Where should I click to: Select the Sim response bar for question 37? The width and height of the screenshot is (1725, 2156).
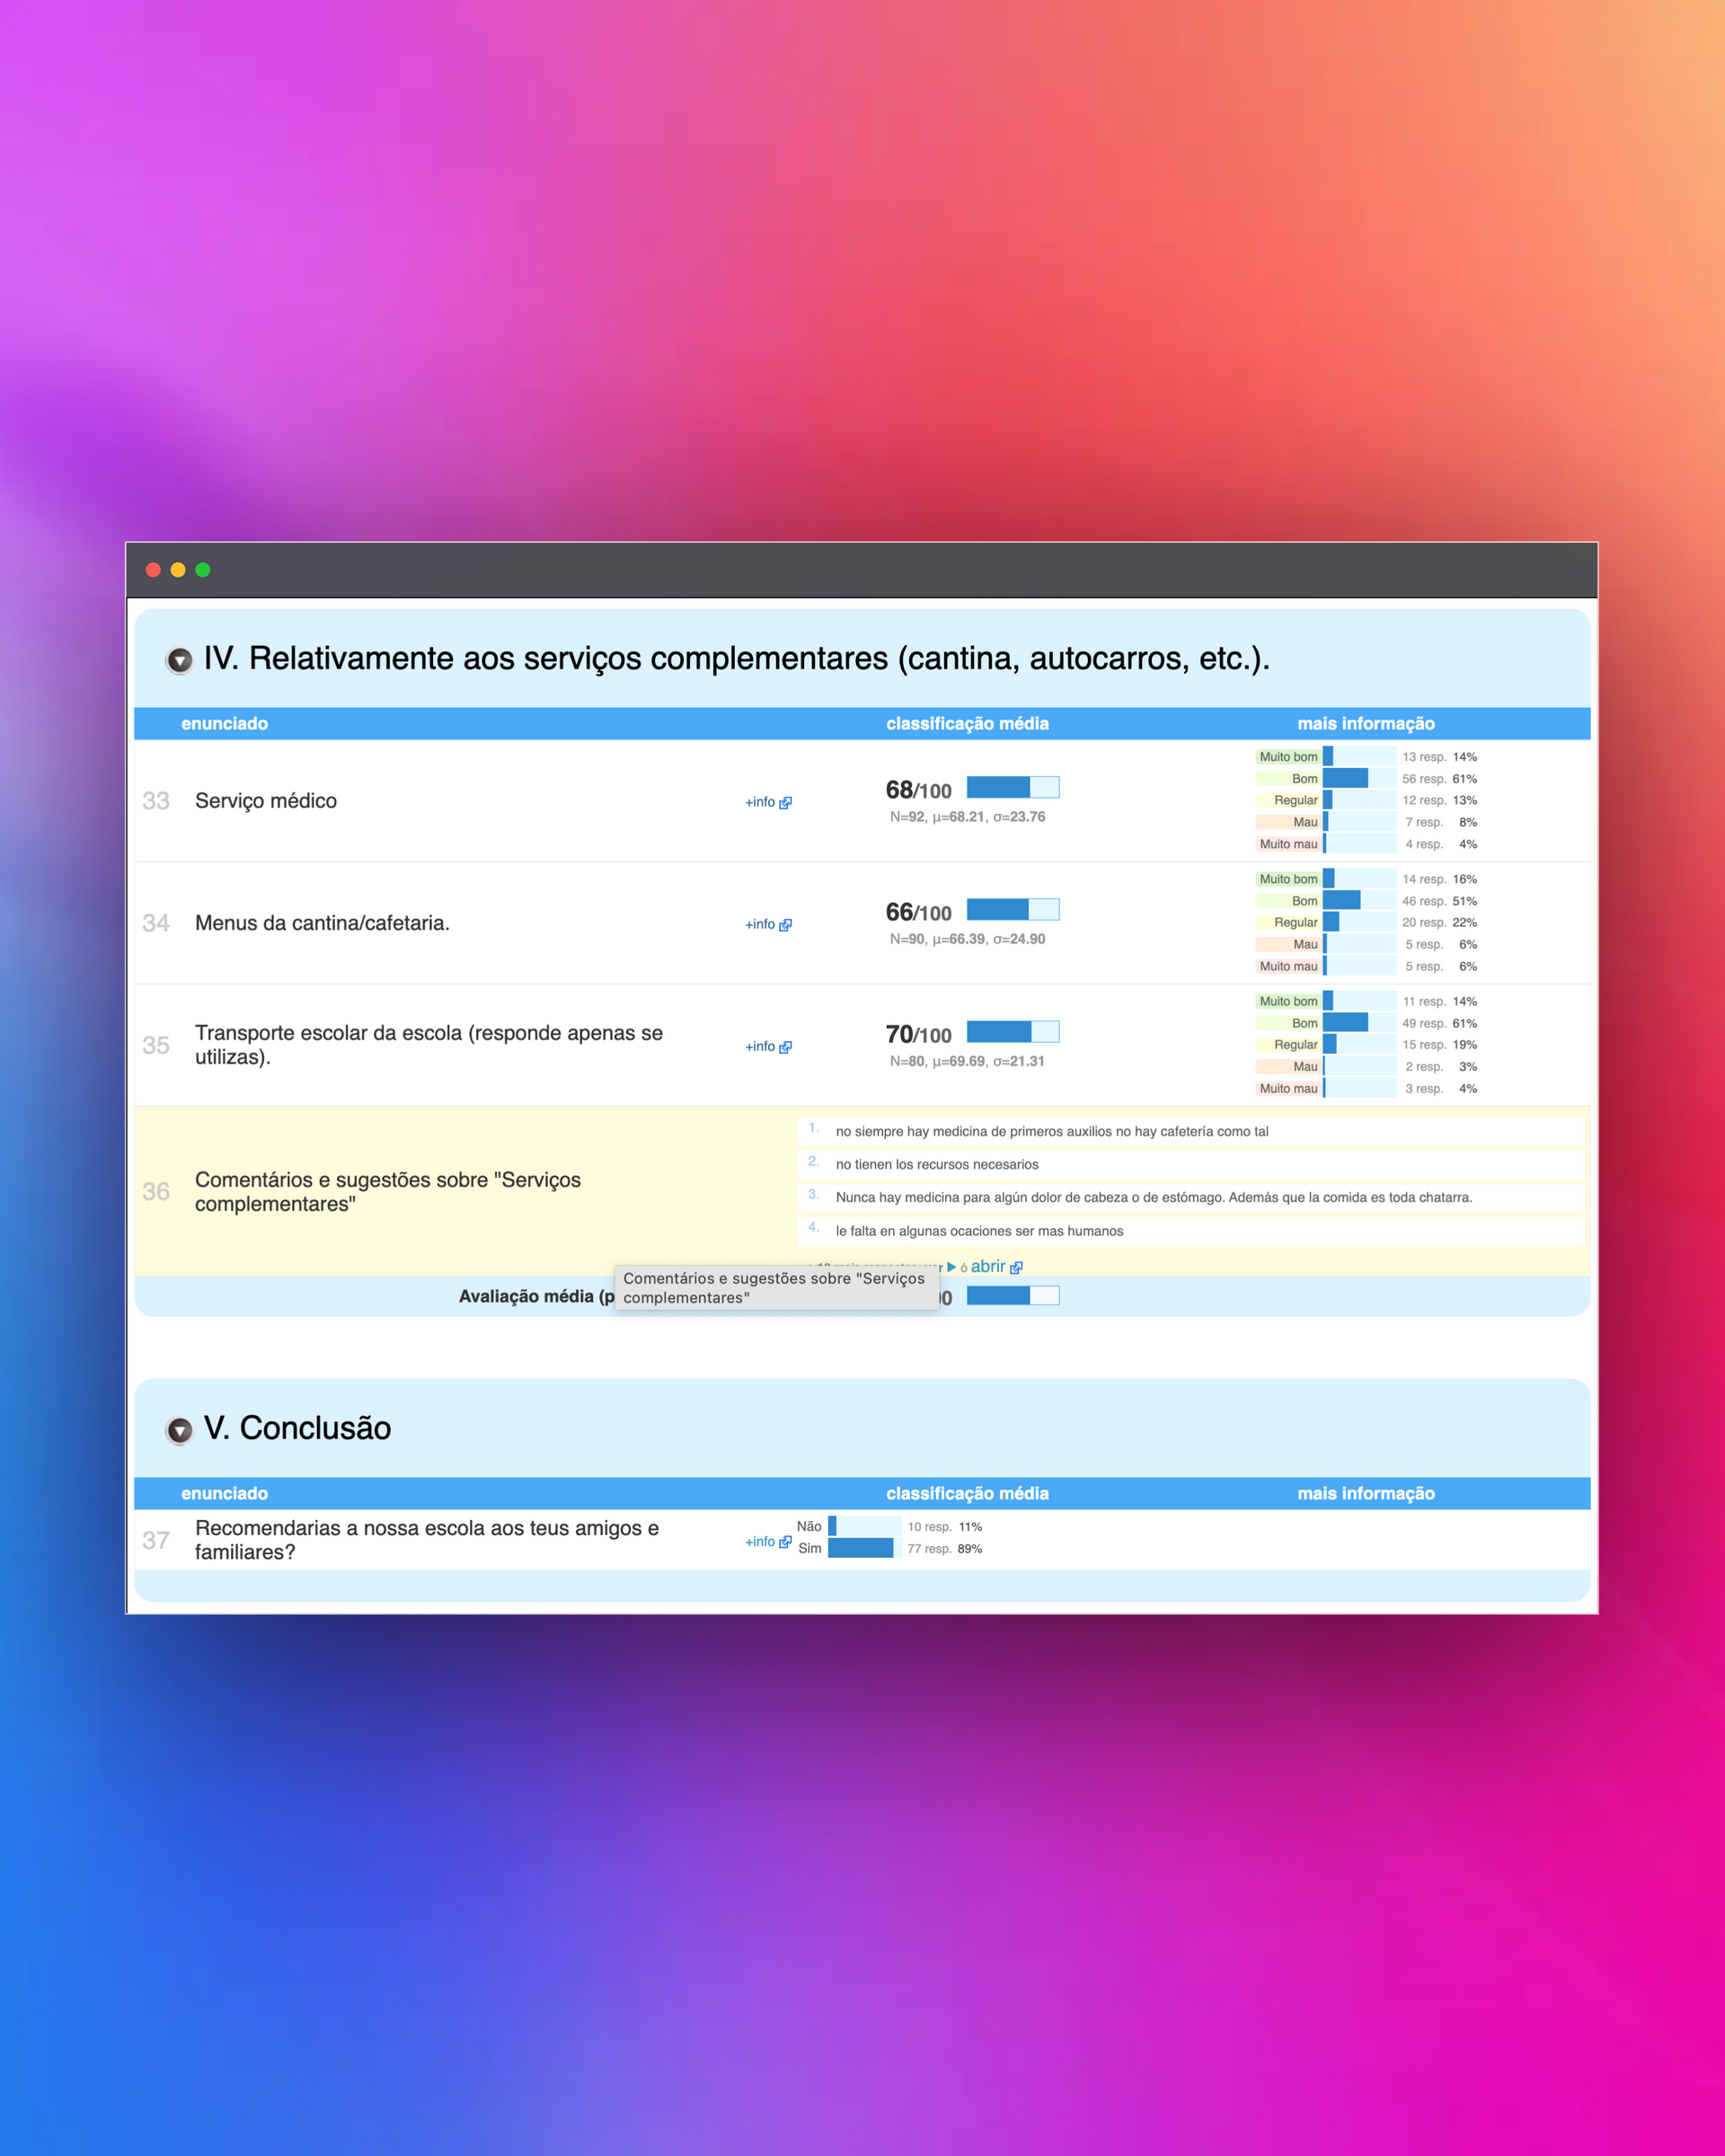point(860,1548)
